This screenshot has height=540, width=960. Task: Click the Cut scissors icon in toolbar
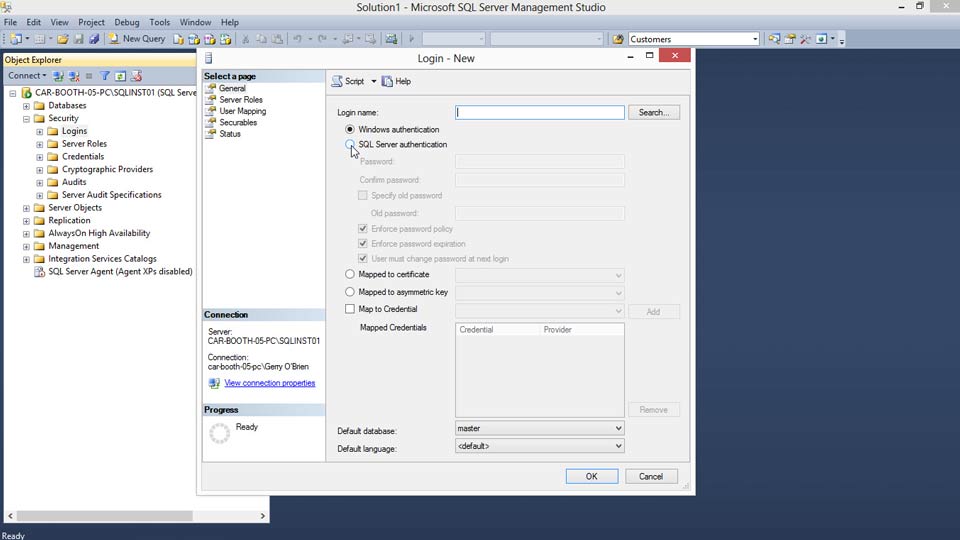coord(246,39)
